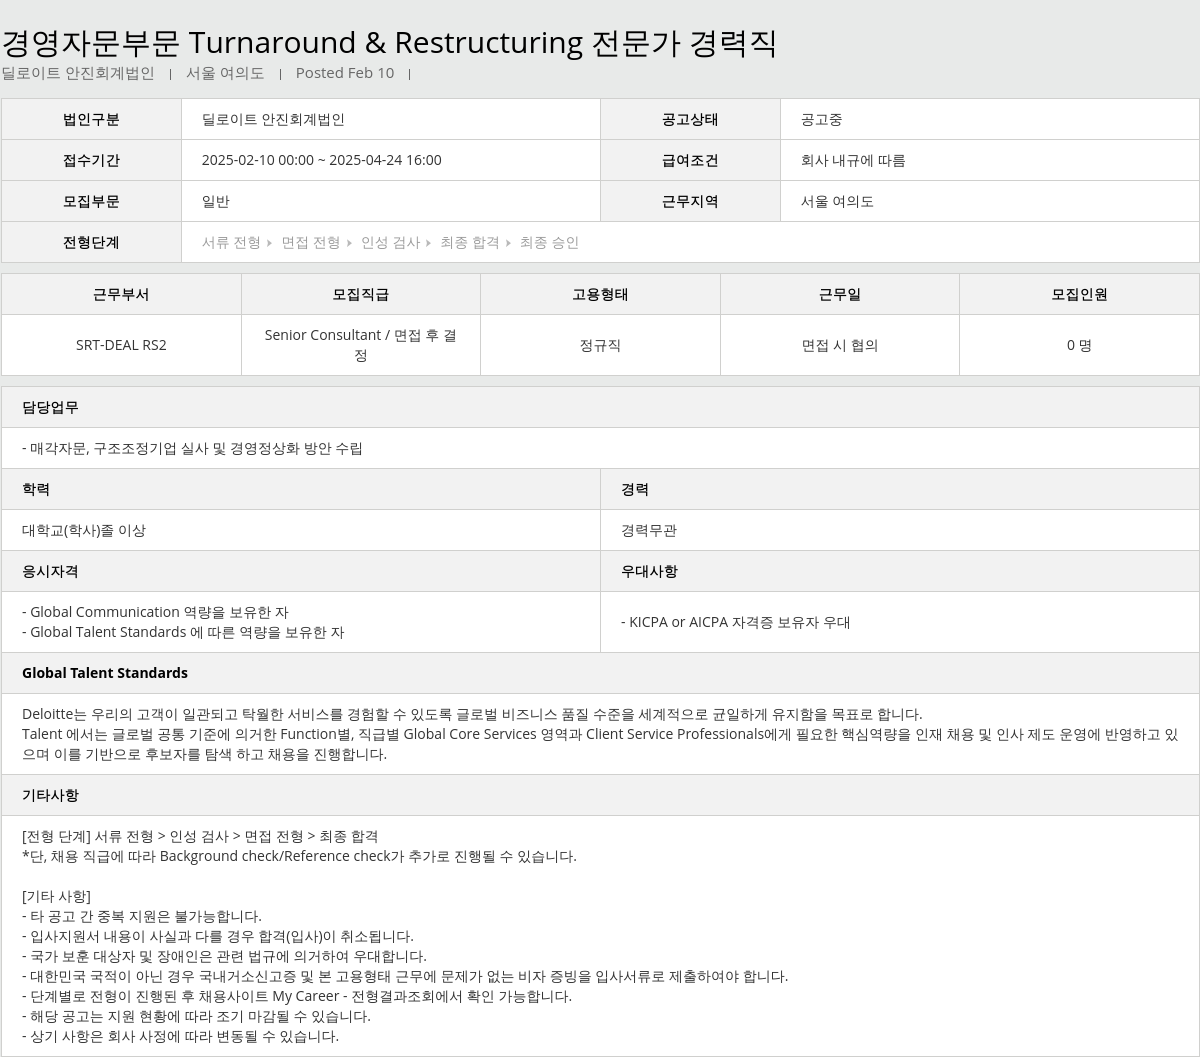Click the arrow icon after 면접 전형
The height and width of the screenshot is (1057, 1200).
(x=350, y=243)
